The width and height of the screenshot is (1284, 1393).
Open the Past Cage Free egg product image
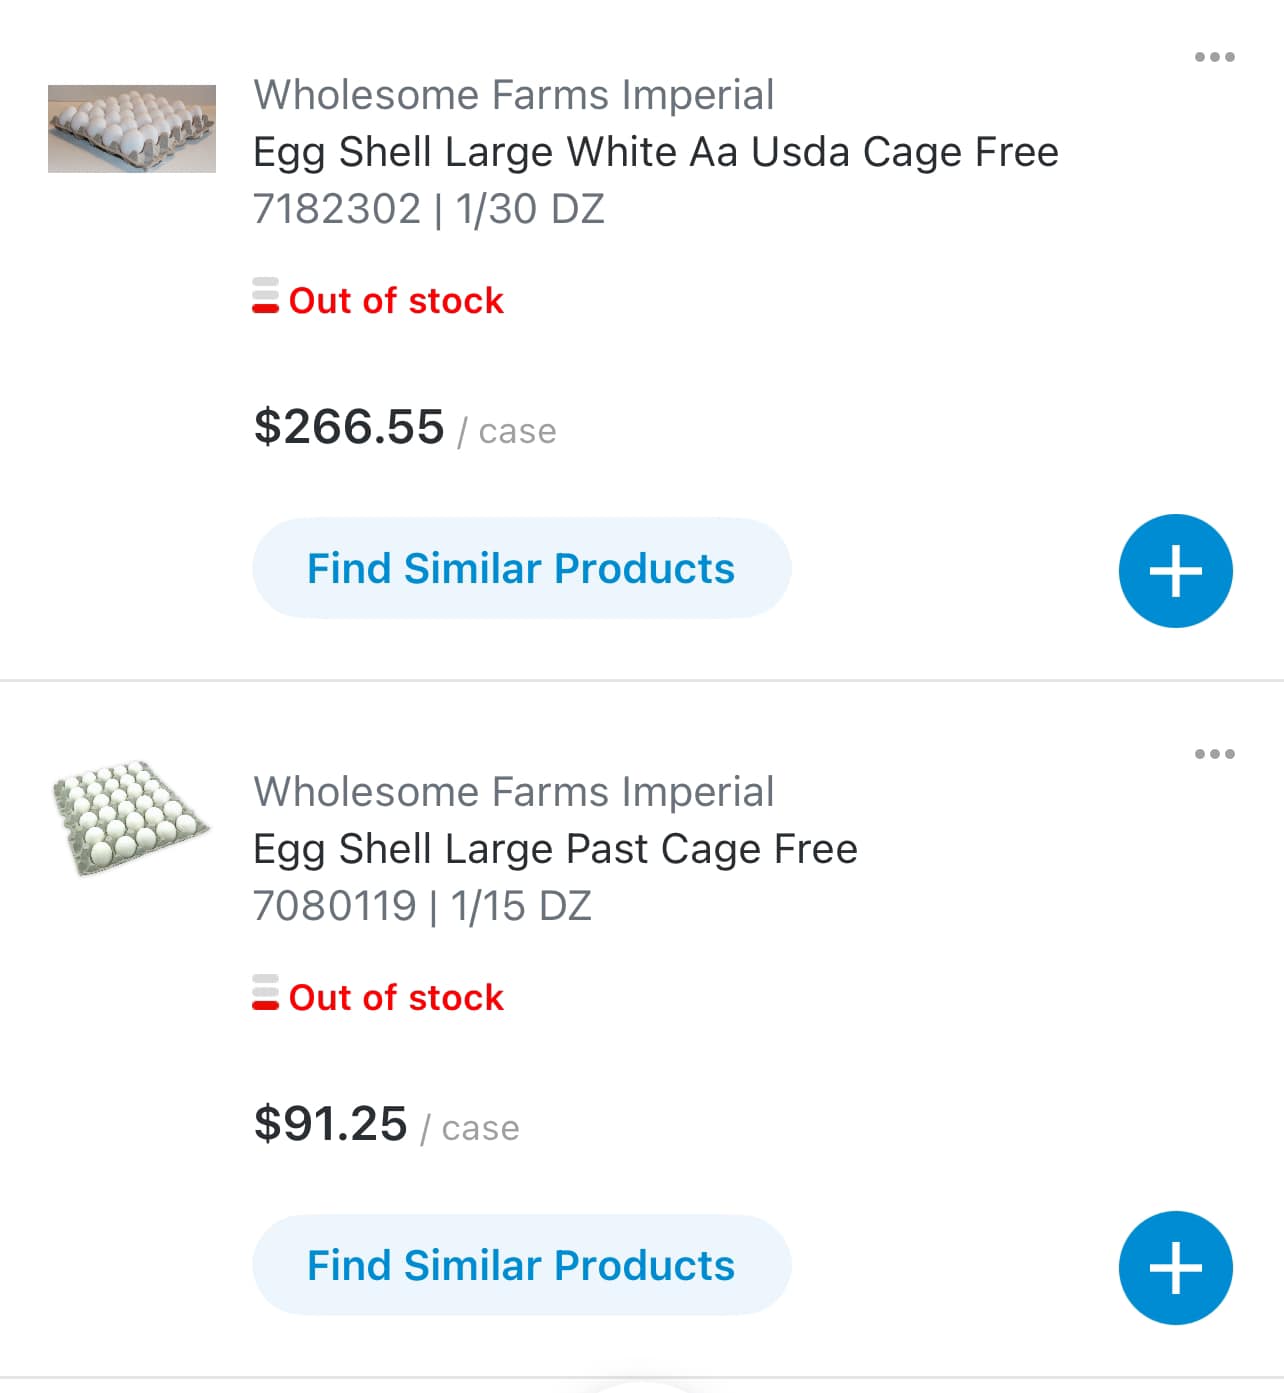pyautogui.click(x=130, y=818)
